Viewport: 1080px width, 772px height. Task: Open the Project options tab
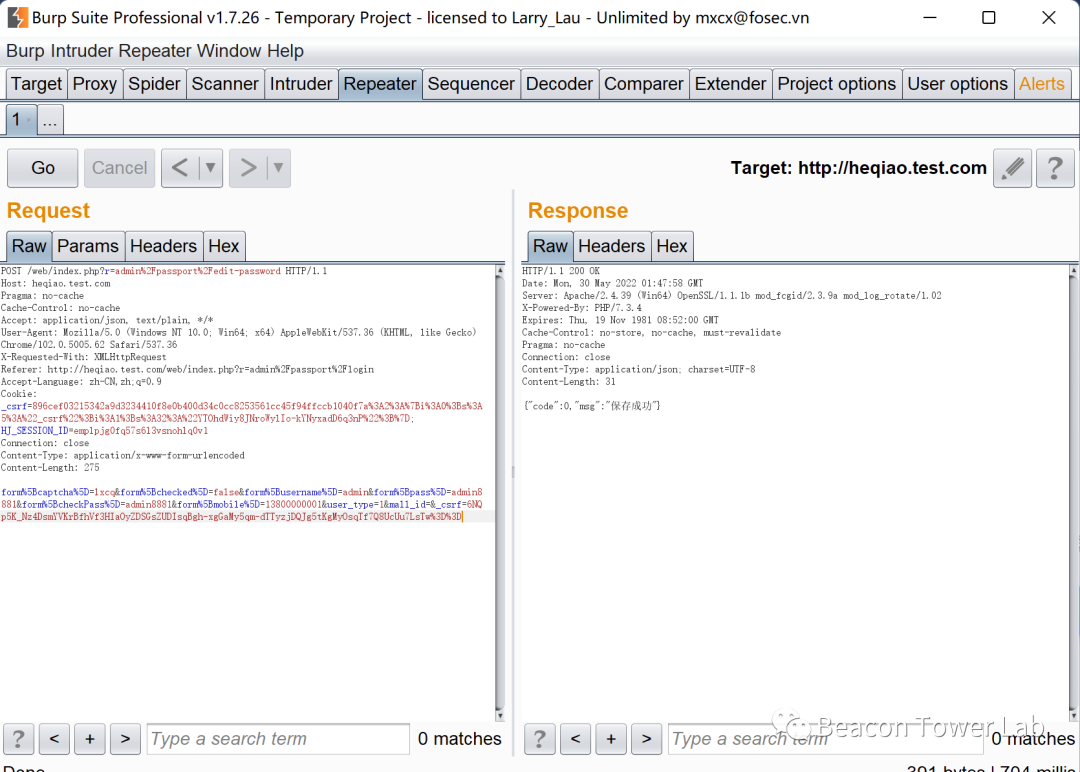point(837,84)
